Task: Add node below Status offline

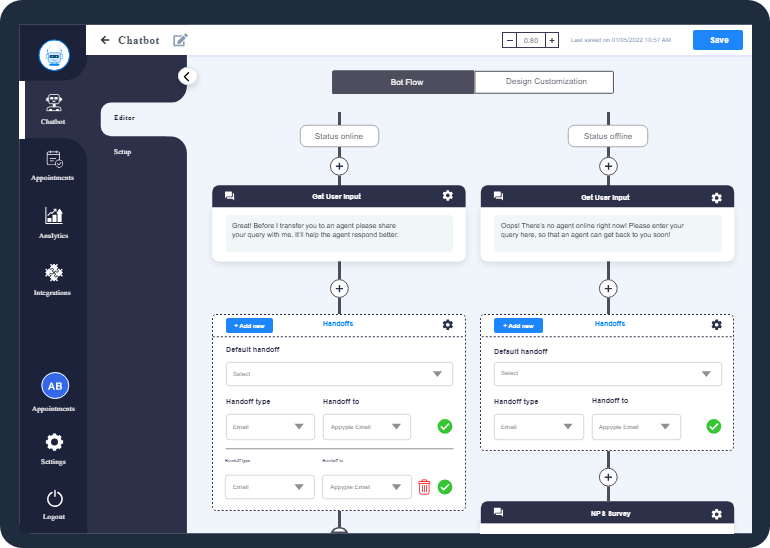Action: point(608,166)
